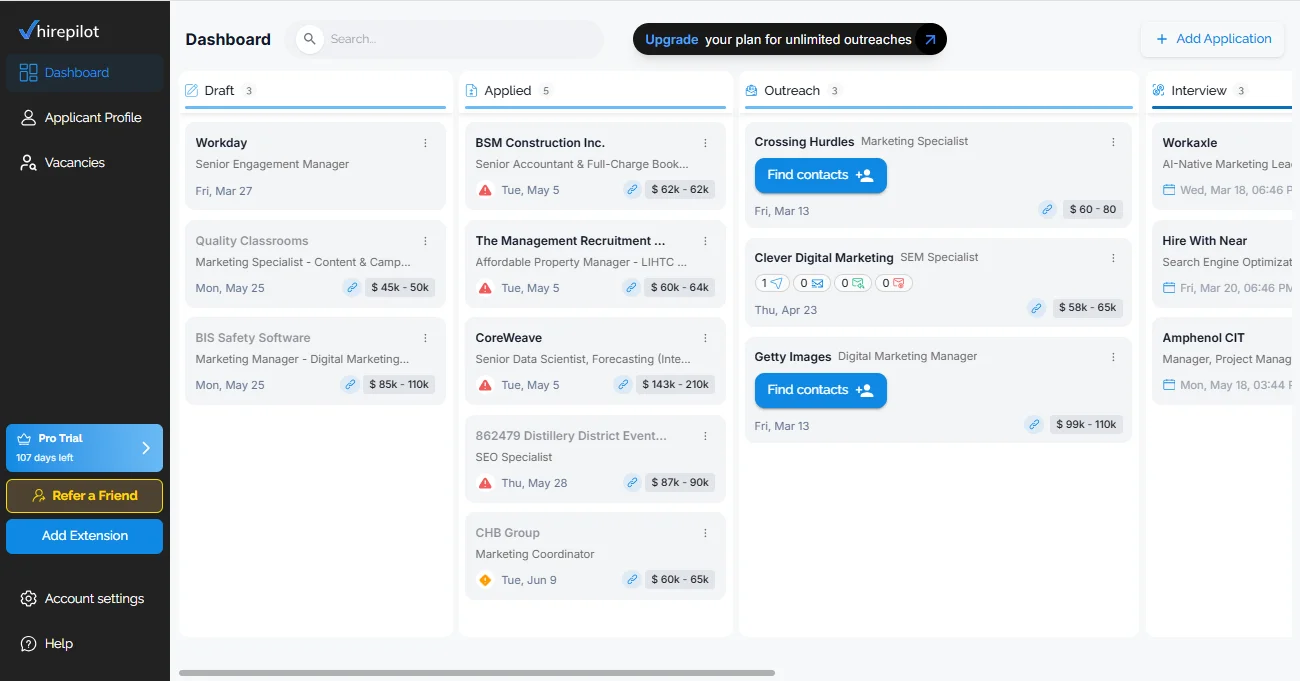Click salary tag $ 143k - 210k
This screenshot has width=1300, height=681.
(675, 385)
